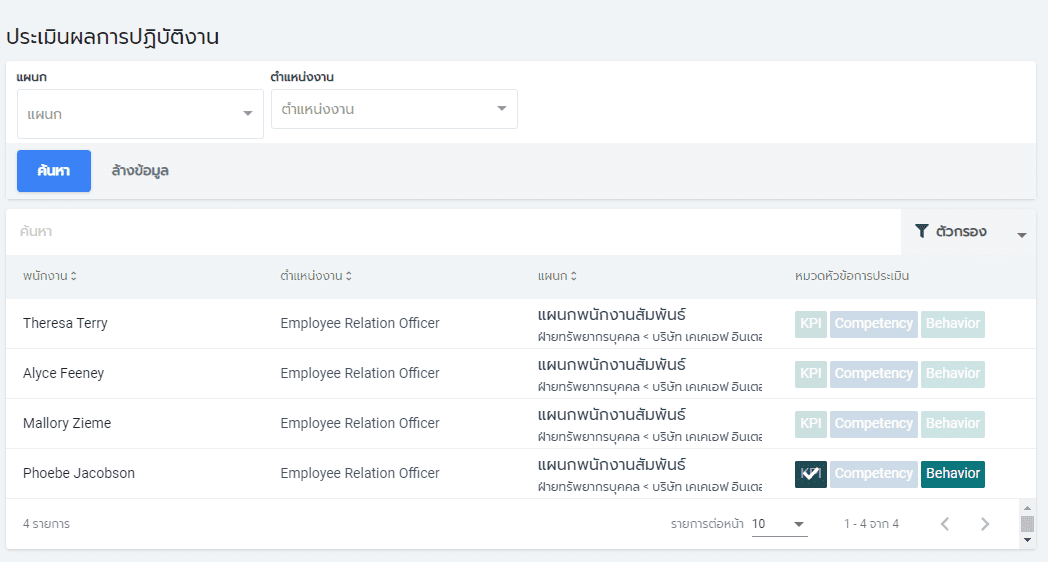The height and width of the screenshot is (562, 1048).
Task: Open rows-per-page dropdown showing 10
Action: (x=779, y=525)
